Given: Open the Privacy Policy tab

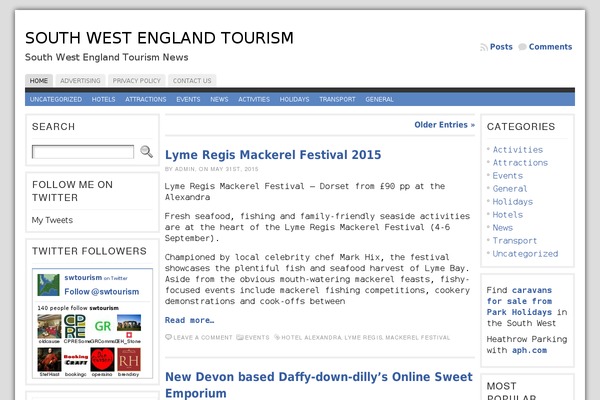Looking at the screenshot, I should [x=137, y=81].
